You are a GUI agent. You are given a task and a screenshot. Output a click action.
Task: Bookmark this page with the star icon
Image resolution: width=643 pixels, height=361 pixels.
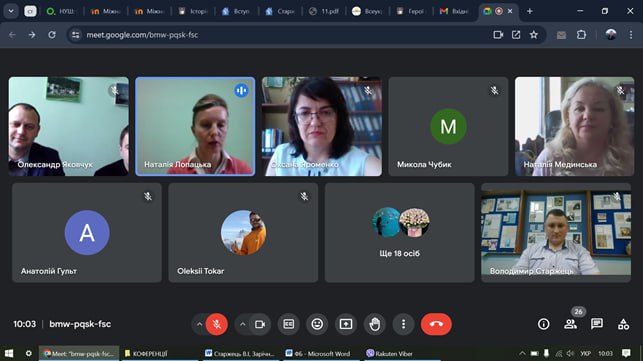click(x=534, y=35)
